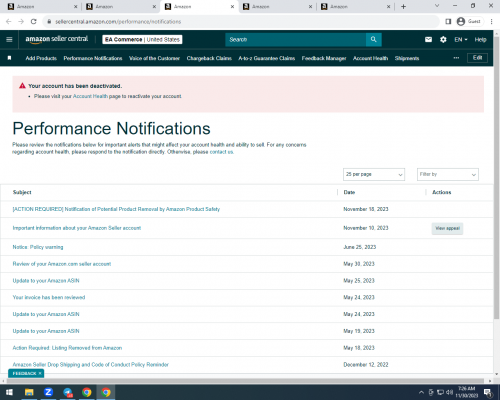This screenshot has width=500, height=400.
Task: Click the search magnifier button
Action: pyautogui.click(x=374, y=40)
